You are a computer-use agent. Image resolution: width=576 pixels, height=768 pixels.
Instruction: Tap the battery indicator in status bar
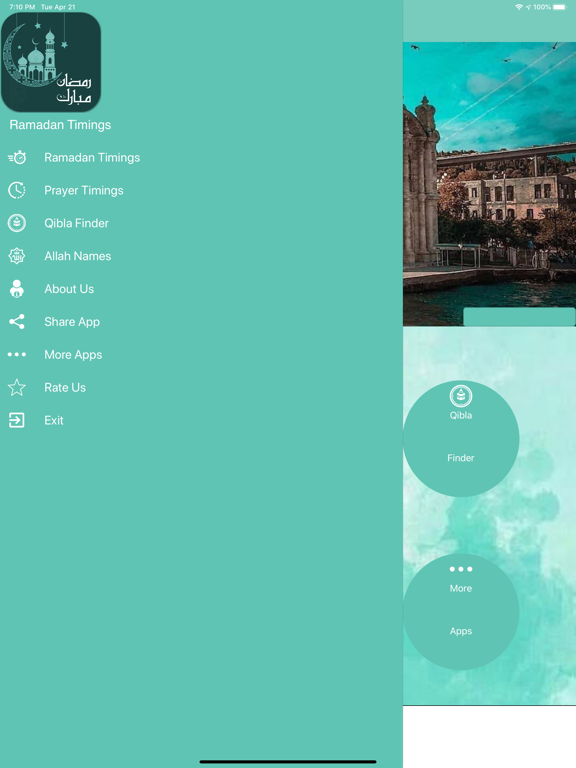pos(560,7)
